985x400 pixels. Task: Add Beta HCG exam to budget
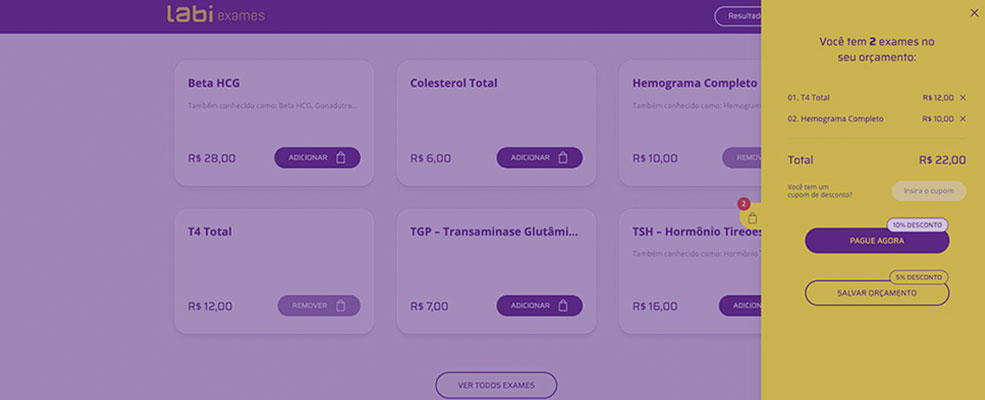(317, 158)
